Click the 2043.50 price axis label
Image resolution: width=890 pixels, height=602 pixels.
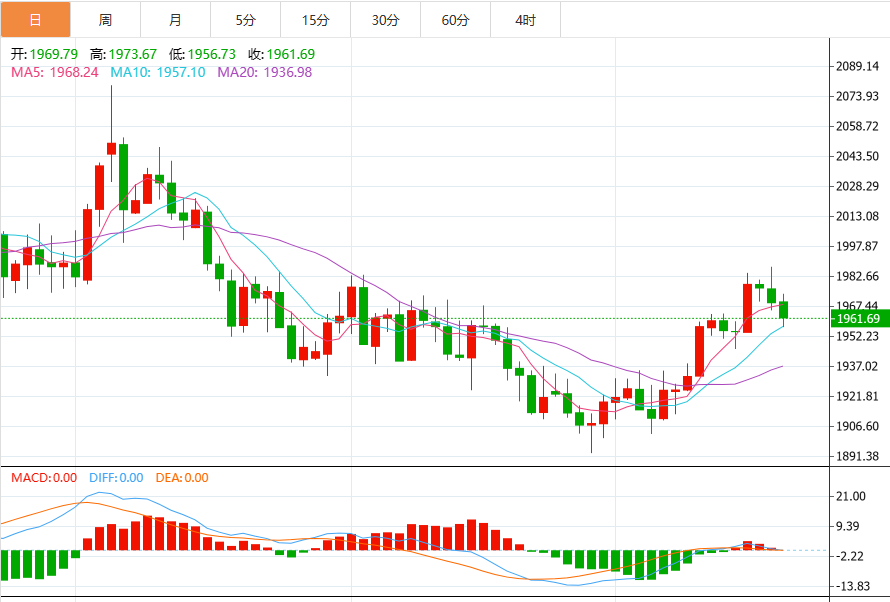[857, 156]
